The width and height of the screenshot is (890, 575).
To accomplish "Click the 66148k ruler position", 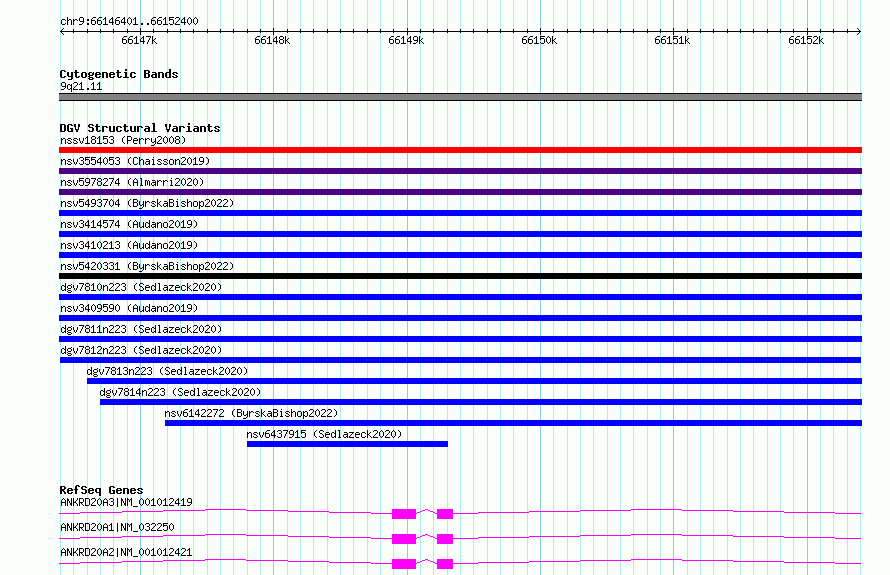I will pos(272,40).
